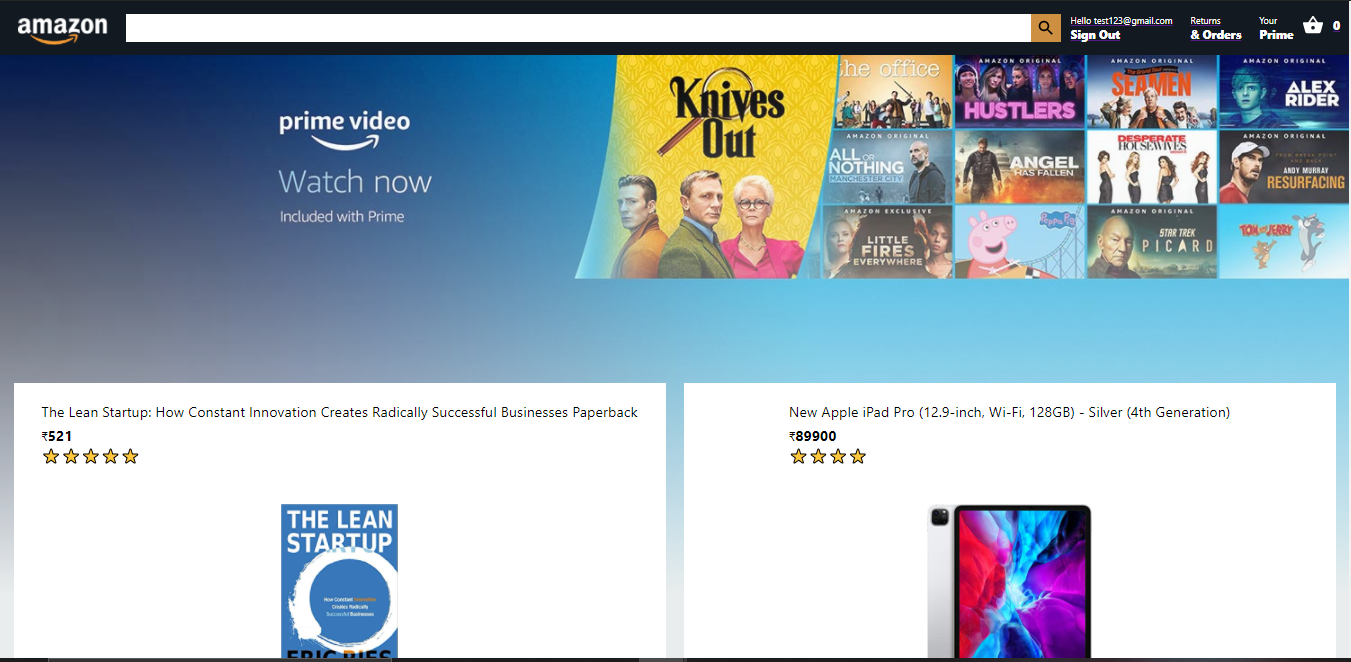Open Little Fires Everywhere thumbnail

coord(886,242)
